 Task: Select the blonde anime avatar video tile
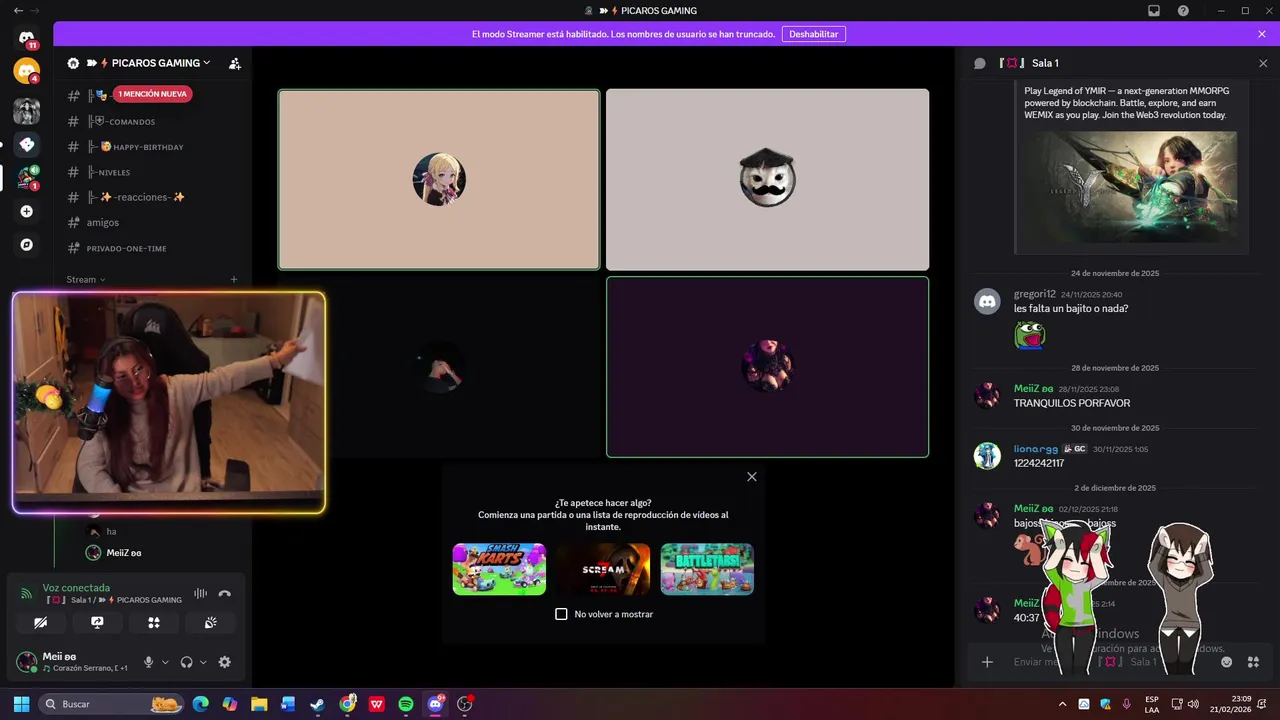tap(439, 180)
